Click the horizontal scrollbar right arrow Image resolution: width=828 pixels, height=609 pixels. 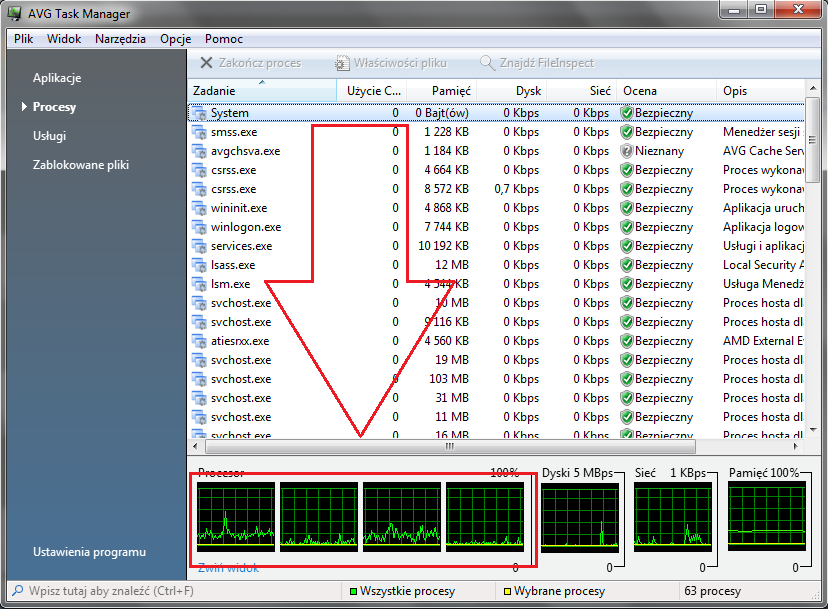(x=796, y=446)
